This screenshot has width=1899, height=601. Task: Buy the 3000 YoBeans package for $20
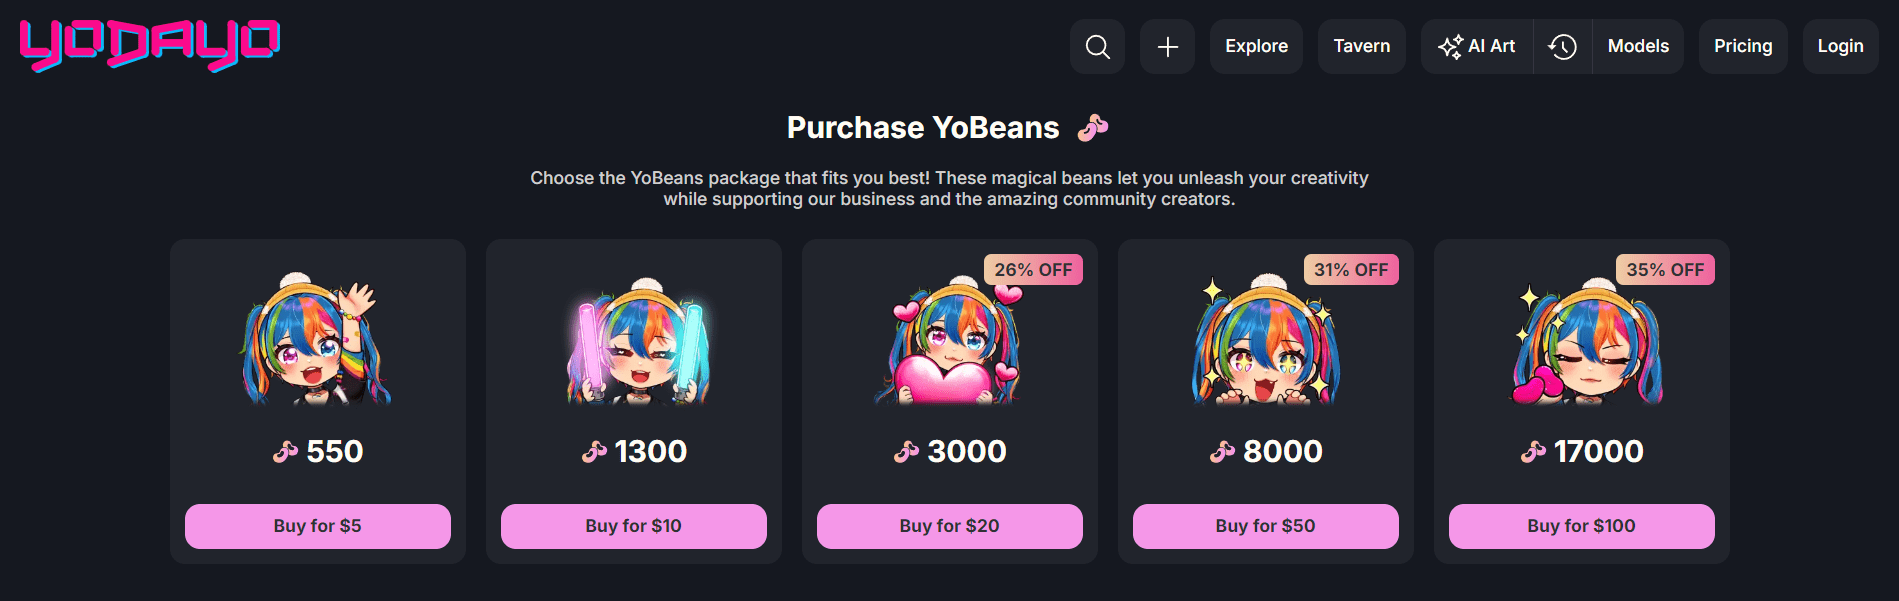(x=949, y=525)
